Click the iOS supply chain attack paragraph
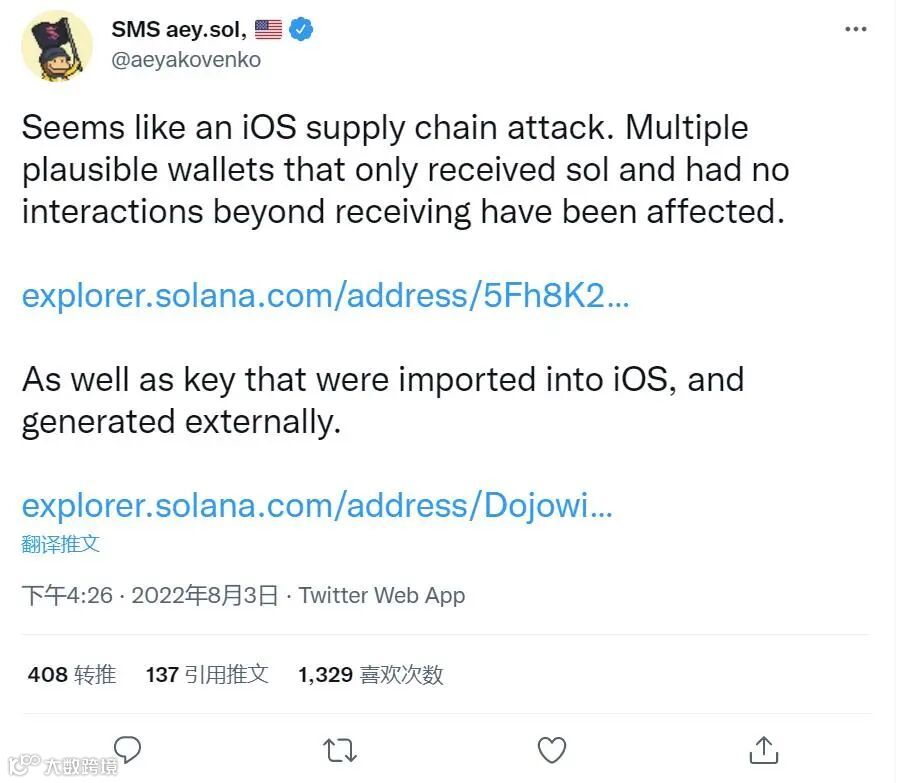 tap(405, 170)
